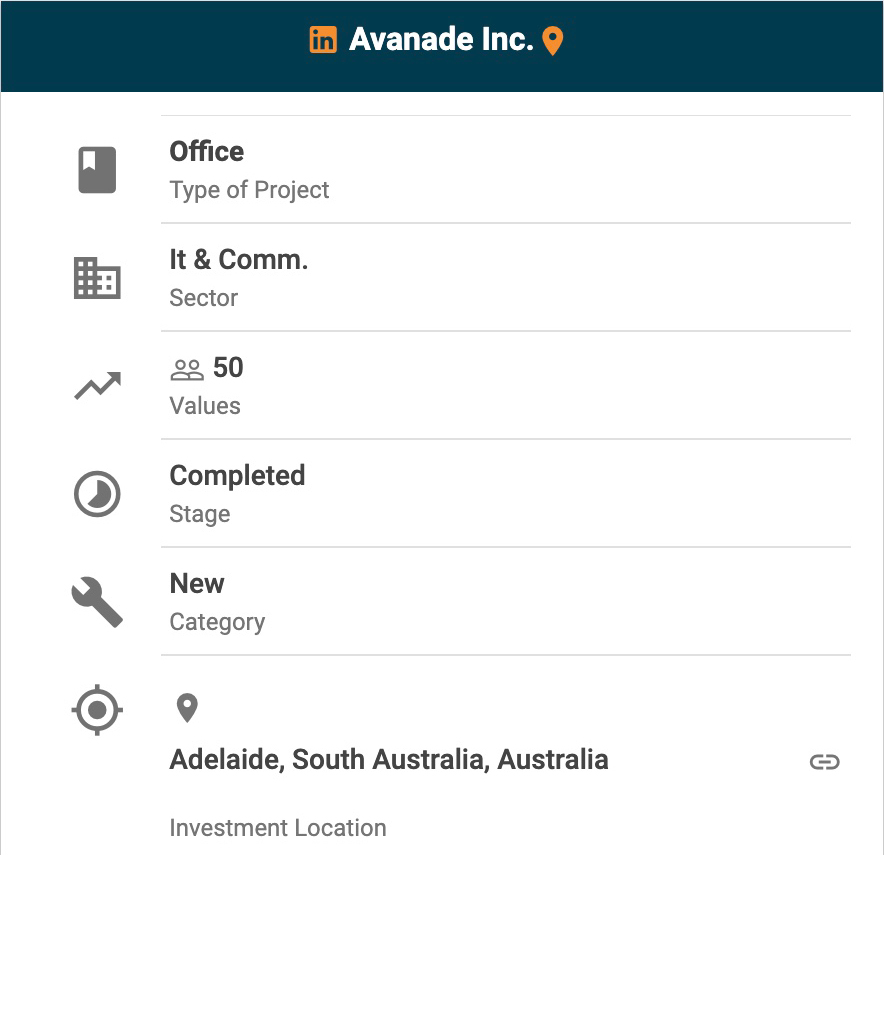Click the Investment Location label
884x1010 pixels.
(x=278, y=828)
